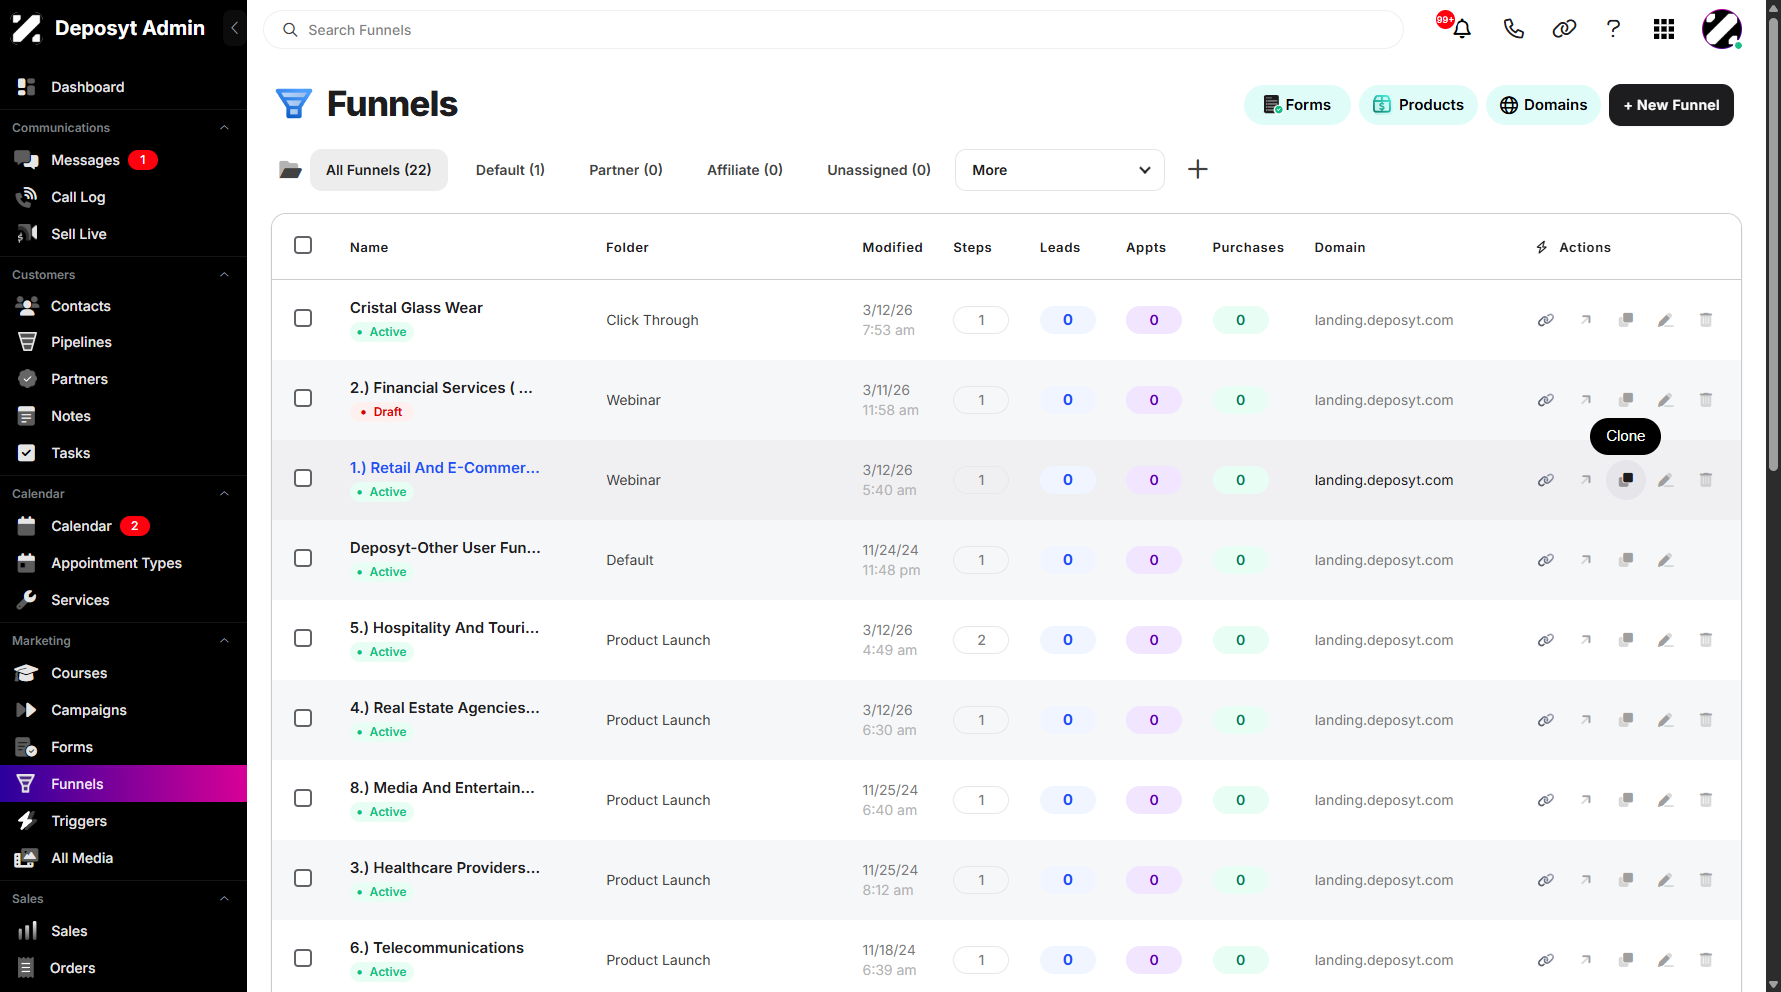Image resolution: width=1781 pixels, height=992 pixels.
Task: Clone the Retail And E-Commerce funnel
Action: (x=1626, y=480)
